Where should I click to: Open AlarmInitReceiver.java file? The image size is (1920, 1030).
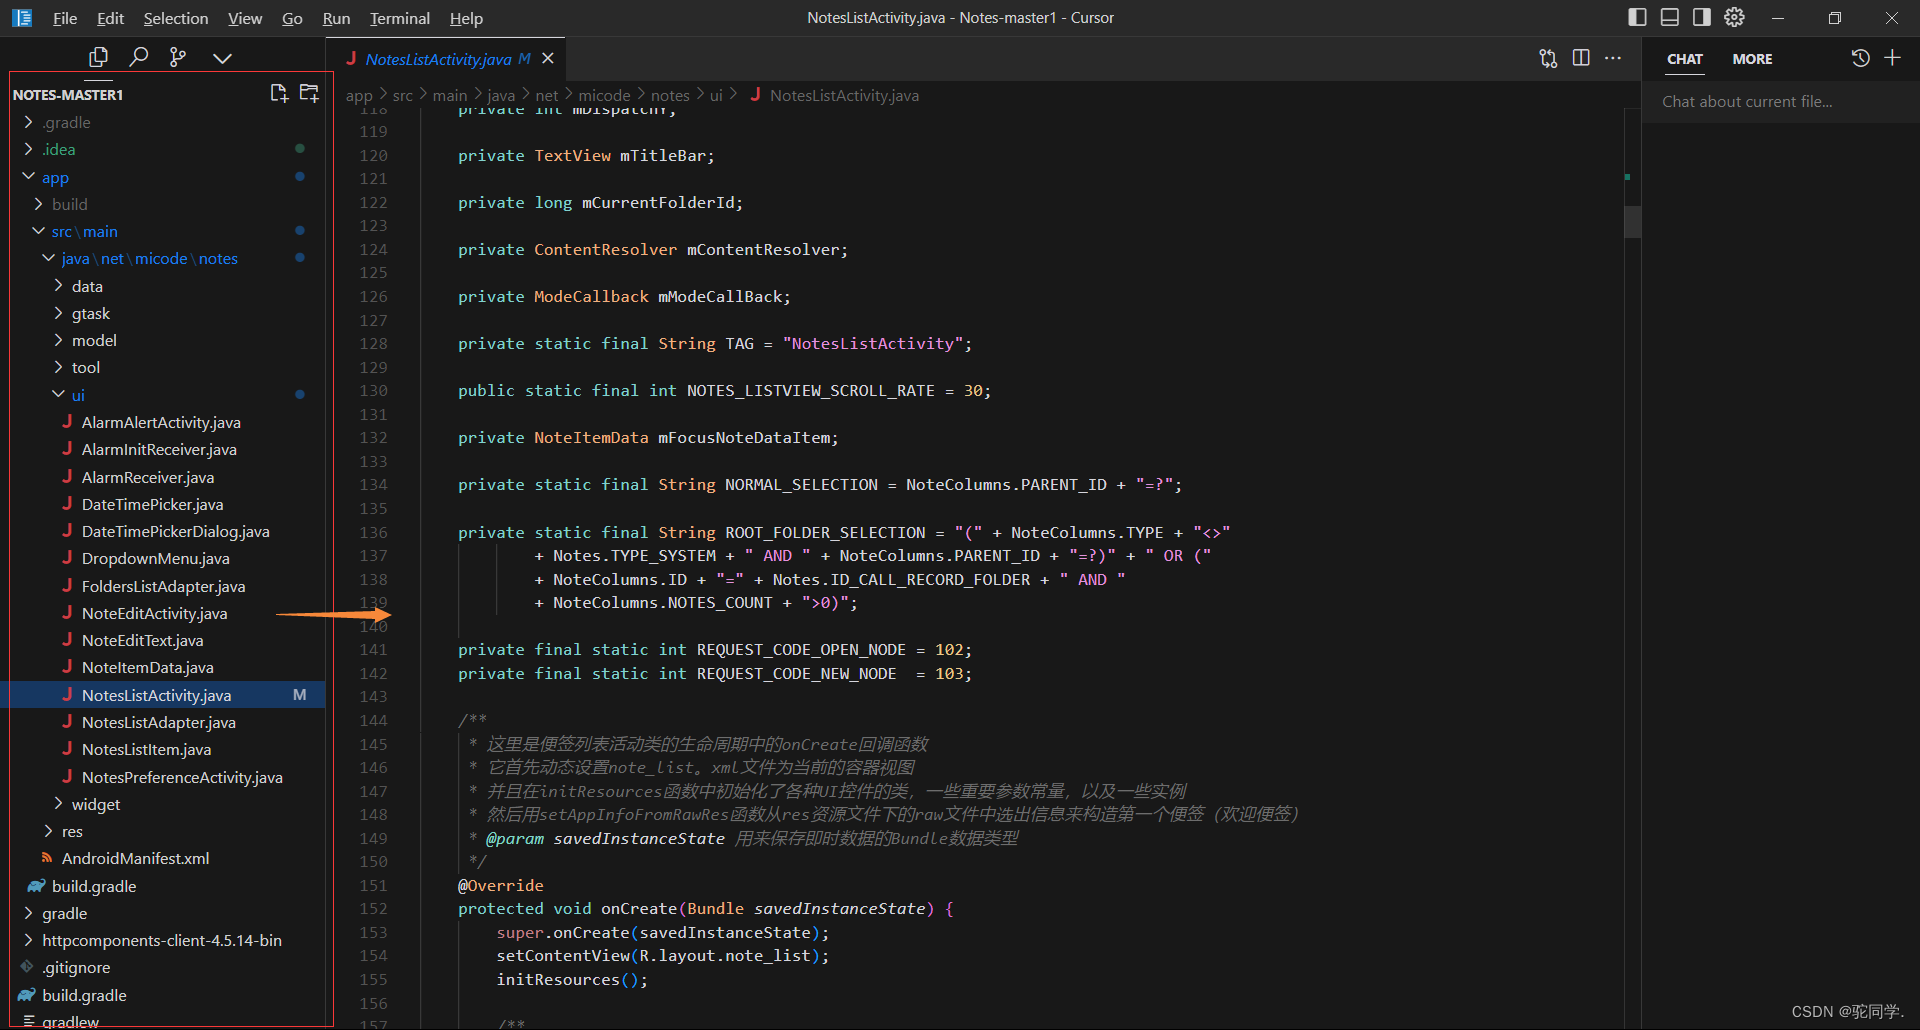(x=159, y=449)
